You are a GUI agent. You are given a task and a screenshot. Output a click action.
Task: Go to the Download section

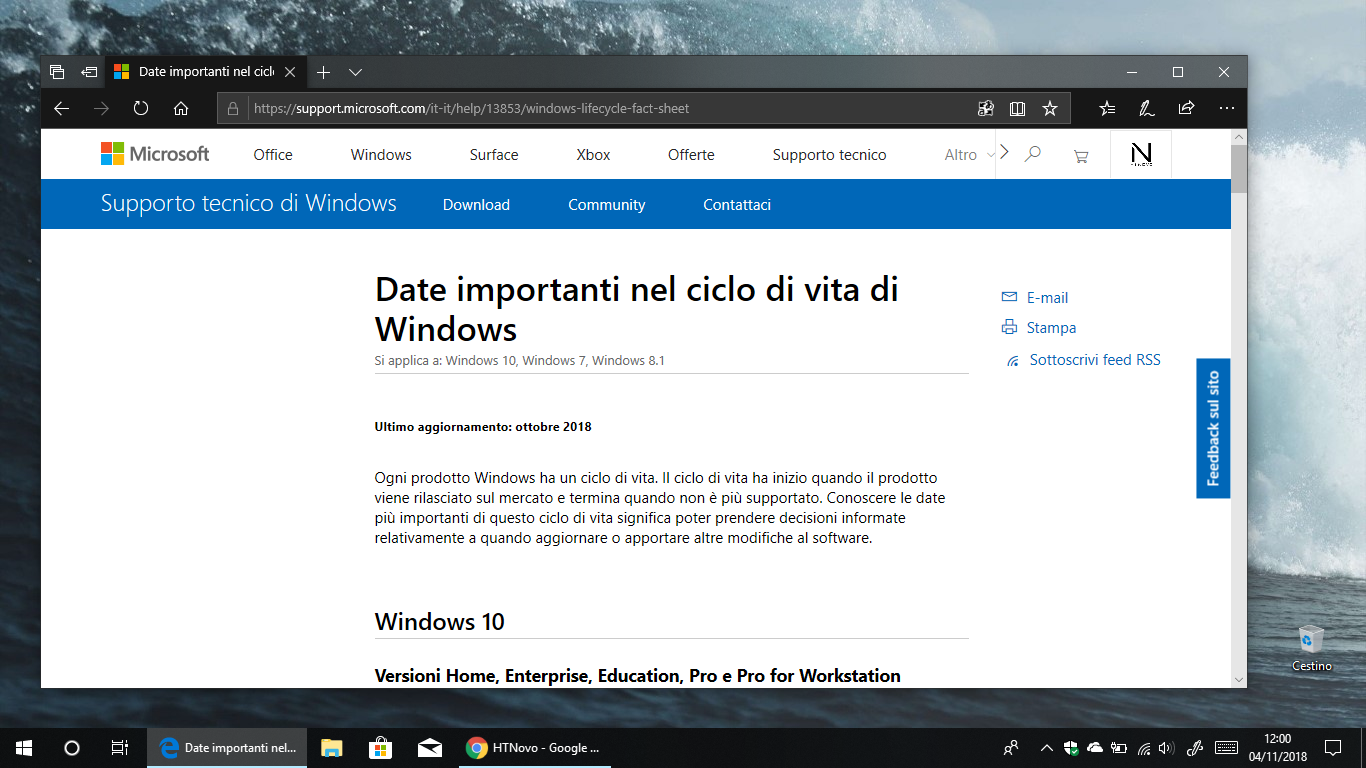click(x=476, y=204)
